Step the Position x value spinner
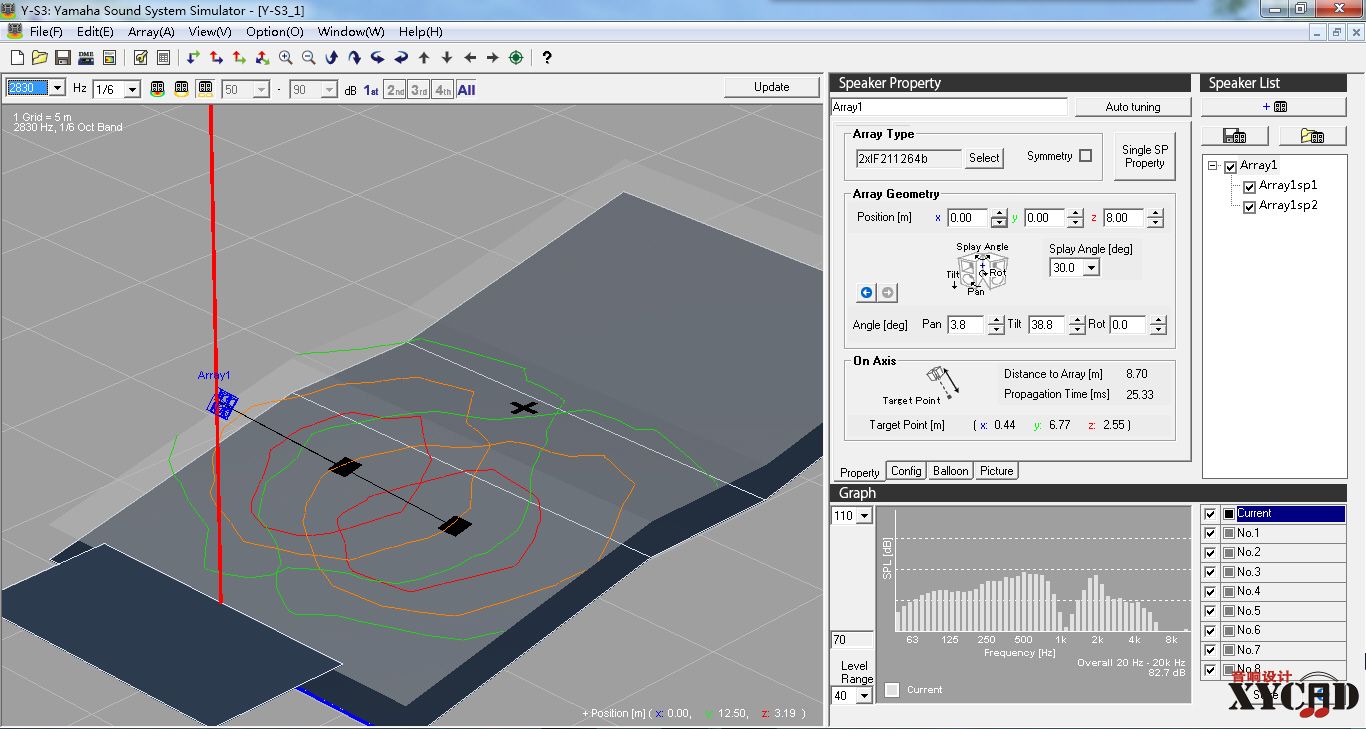Viewport: 1366px width, 729px height. point(998,218)
